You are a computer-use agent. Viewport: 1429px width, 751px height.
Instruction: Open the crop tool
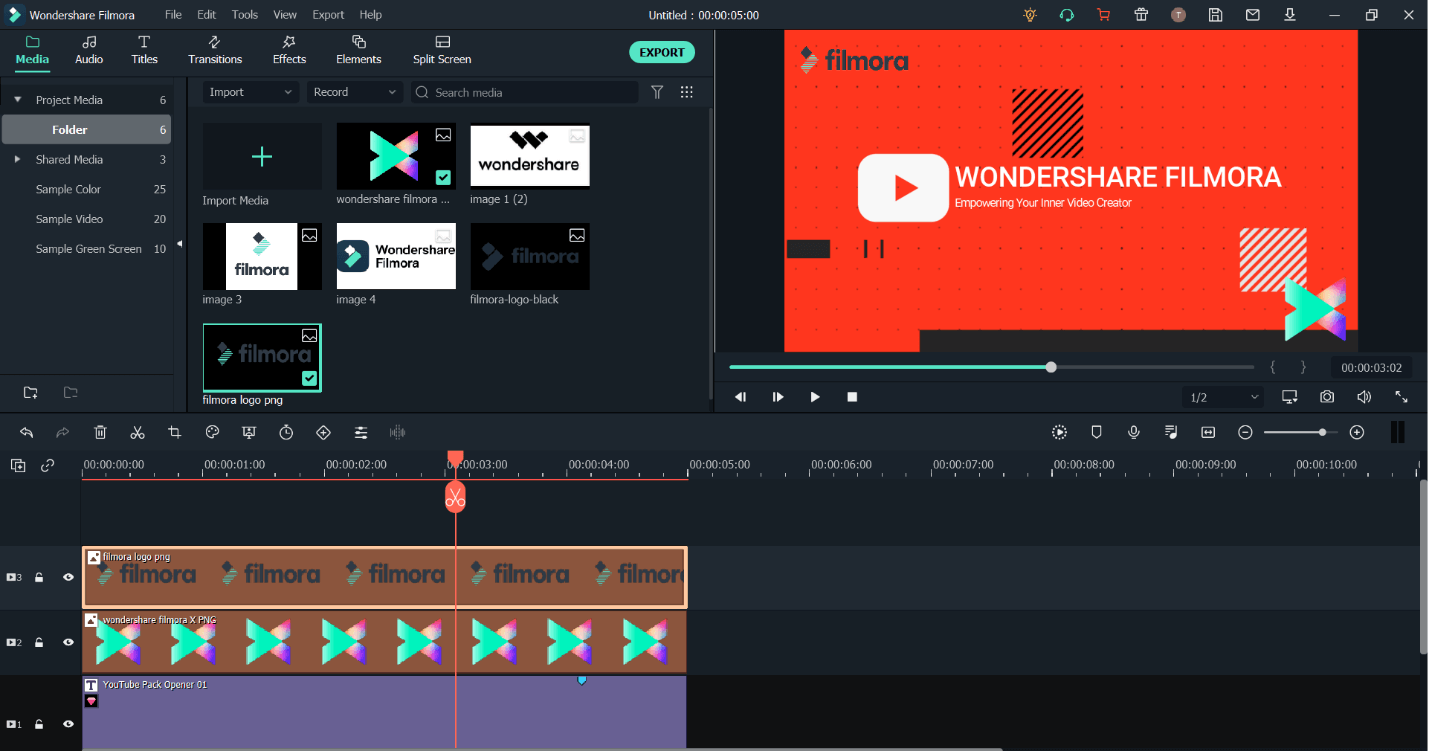tap(175, 432)
